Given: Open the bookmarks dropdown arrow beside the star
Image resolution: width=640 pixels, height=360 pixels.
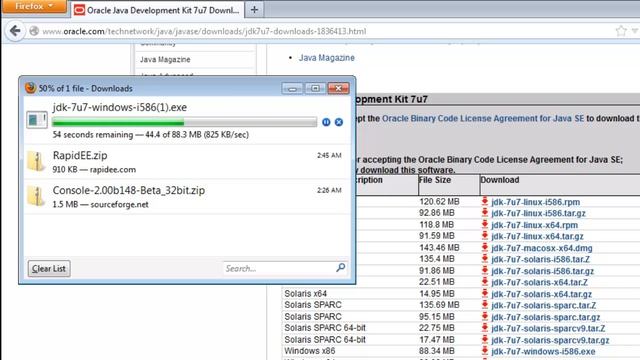Looking at the screenshot, I should [x=635, y=31].
